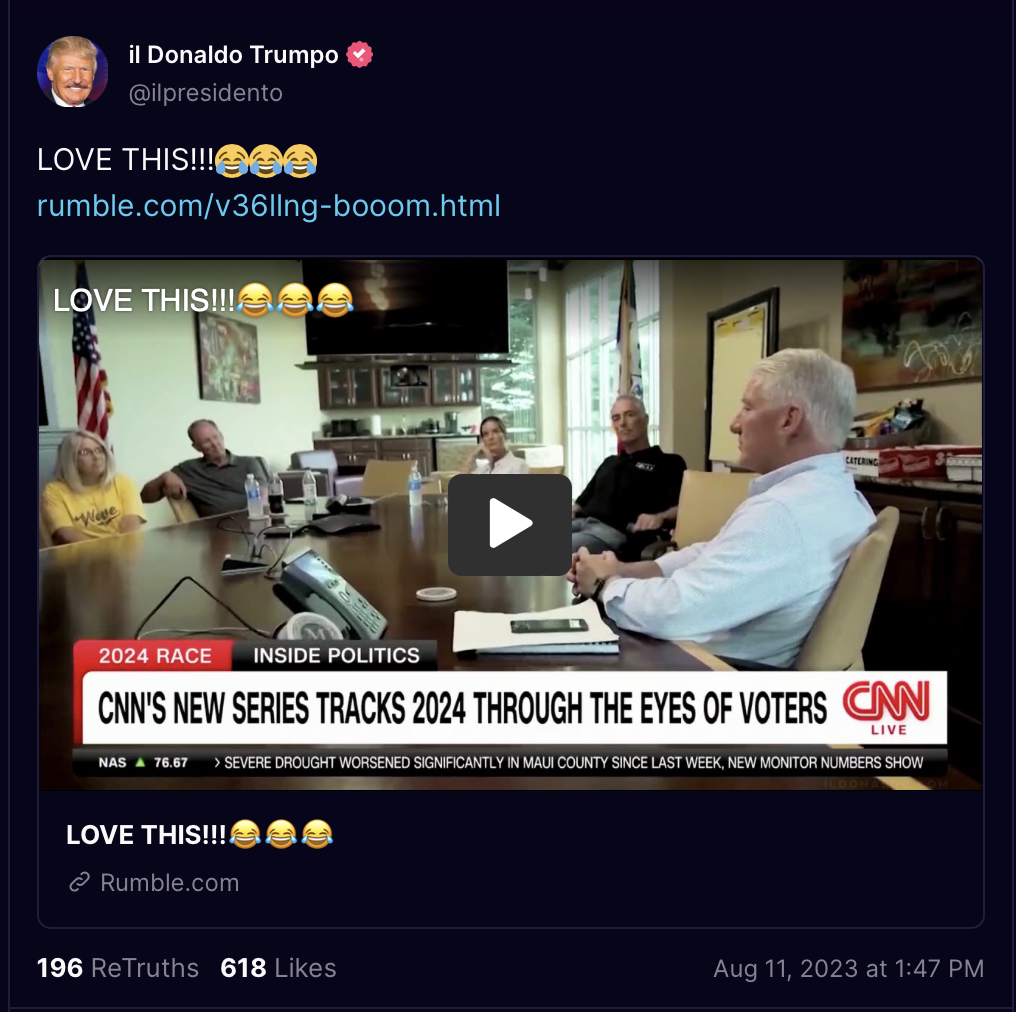Click the INSIDE POLITICS label in video

coord(336,656)
